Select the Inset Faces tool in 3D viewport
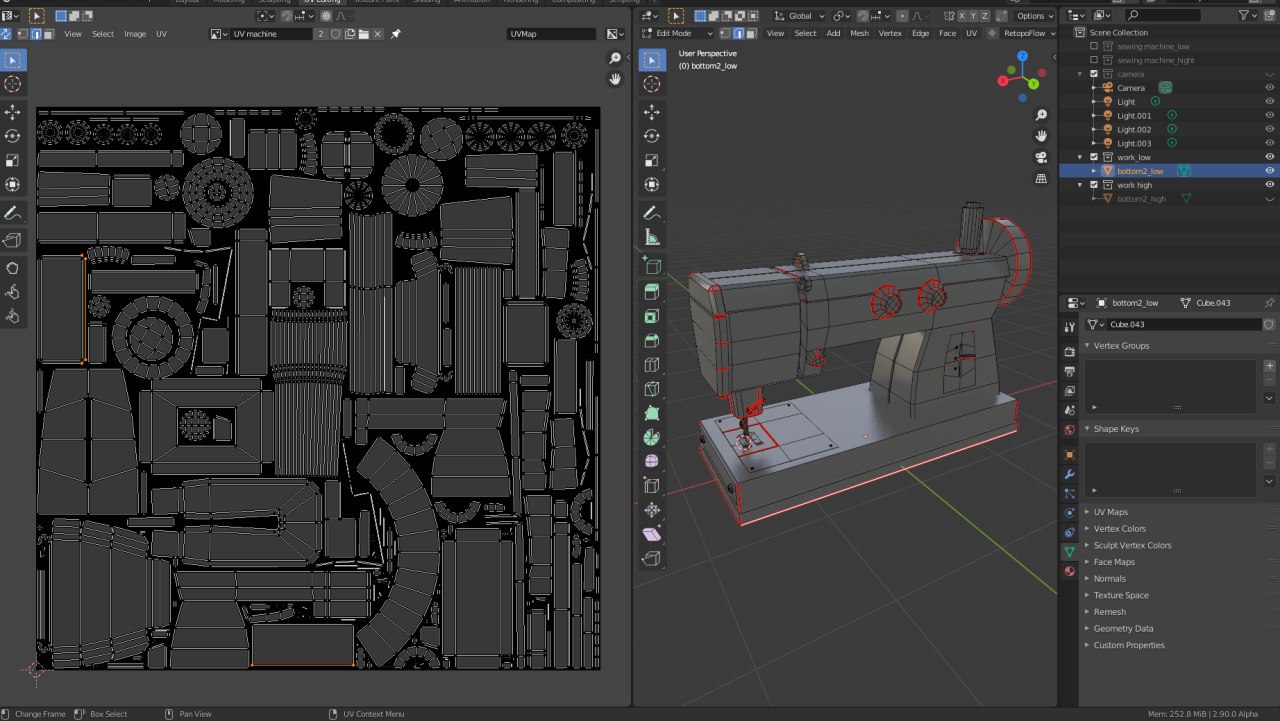The width and height of the screenshot is (1280, 721). tap(652, 317)
